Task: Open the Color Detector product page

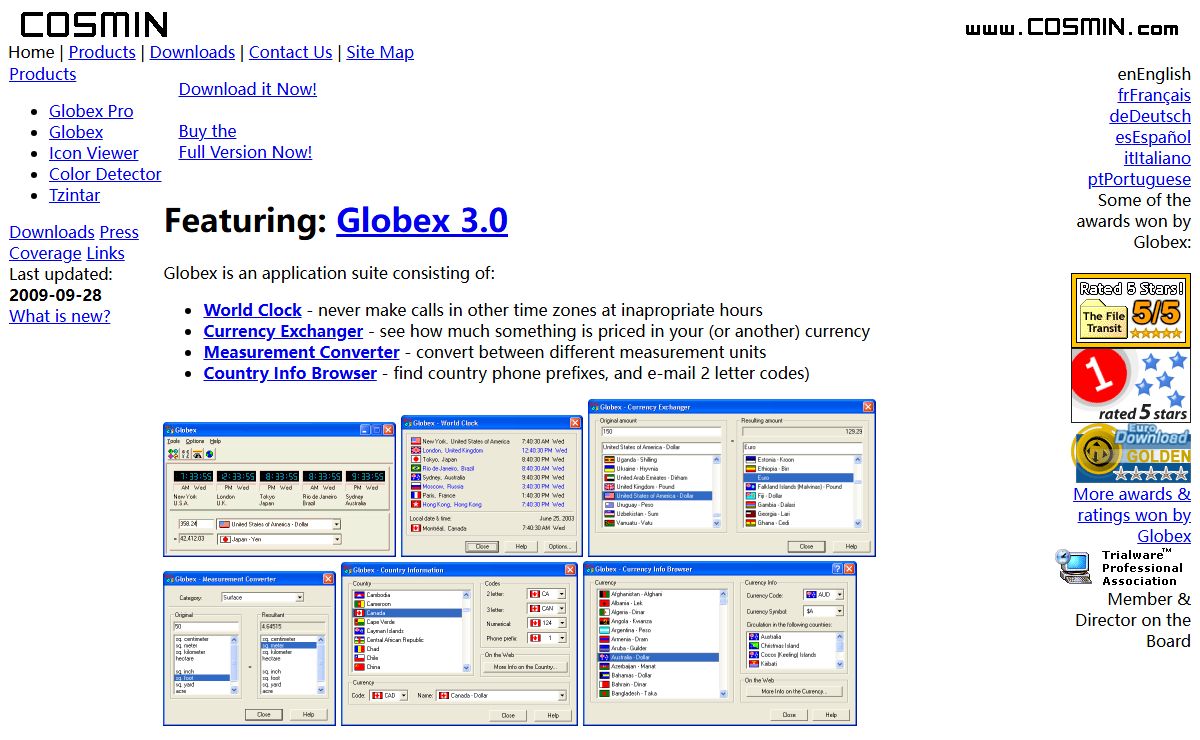Action: [105, 174]
